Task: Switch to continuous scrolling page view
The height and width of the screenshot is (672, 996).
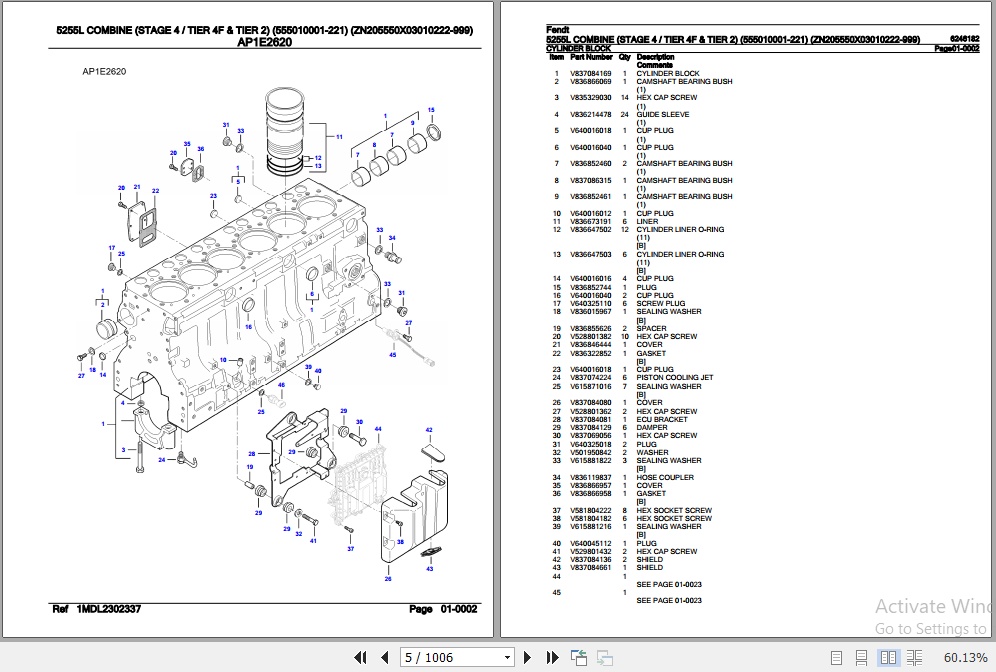Action: point(861,657)
